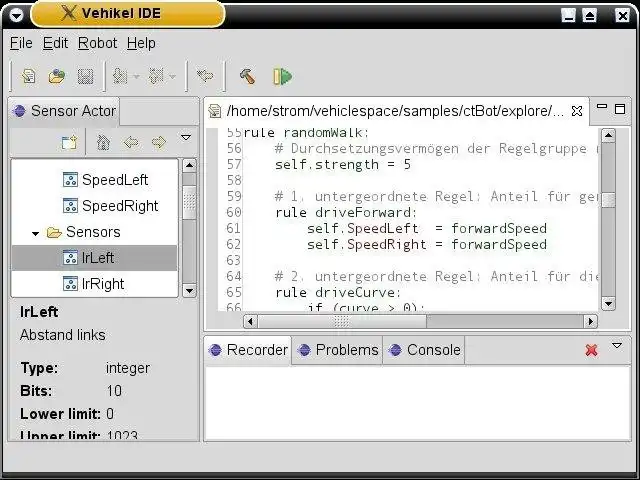The height and width of the screenshot is (480, 640).
Task: Click the red X clear icon in Recorder panel
Action: pos(591,350)
